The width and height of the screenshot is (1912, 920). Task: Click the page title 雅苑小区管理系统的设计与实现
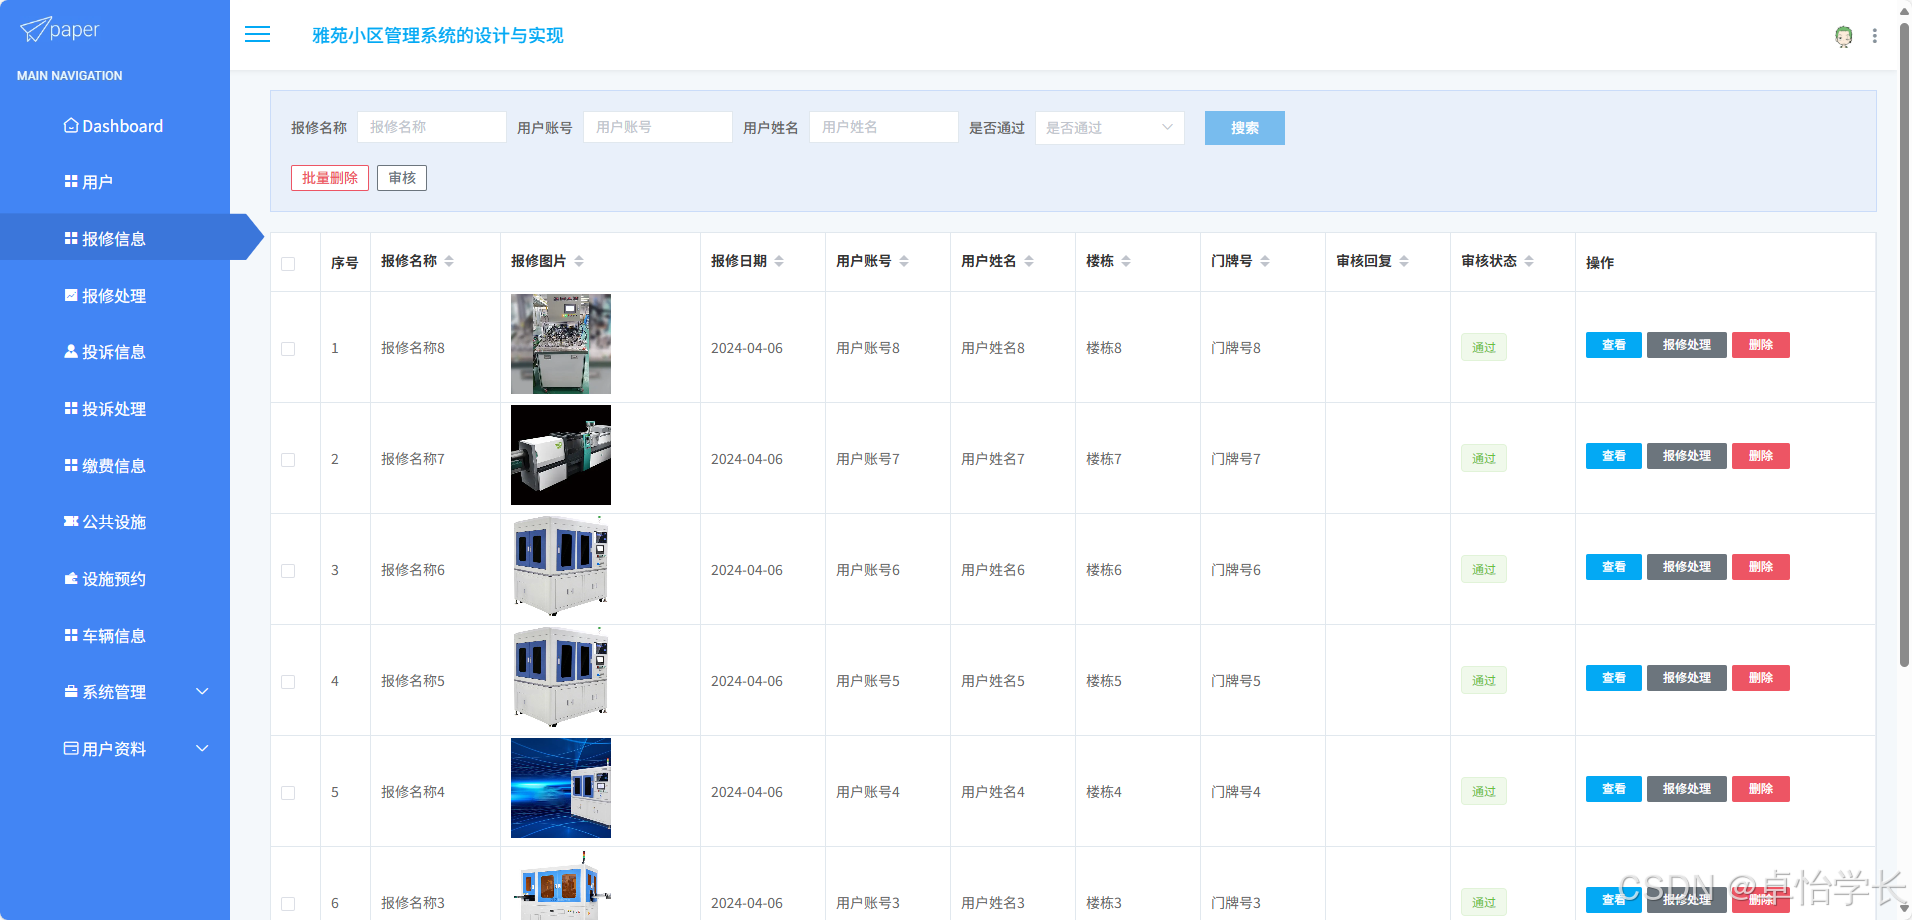coord(438,36)
